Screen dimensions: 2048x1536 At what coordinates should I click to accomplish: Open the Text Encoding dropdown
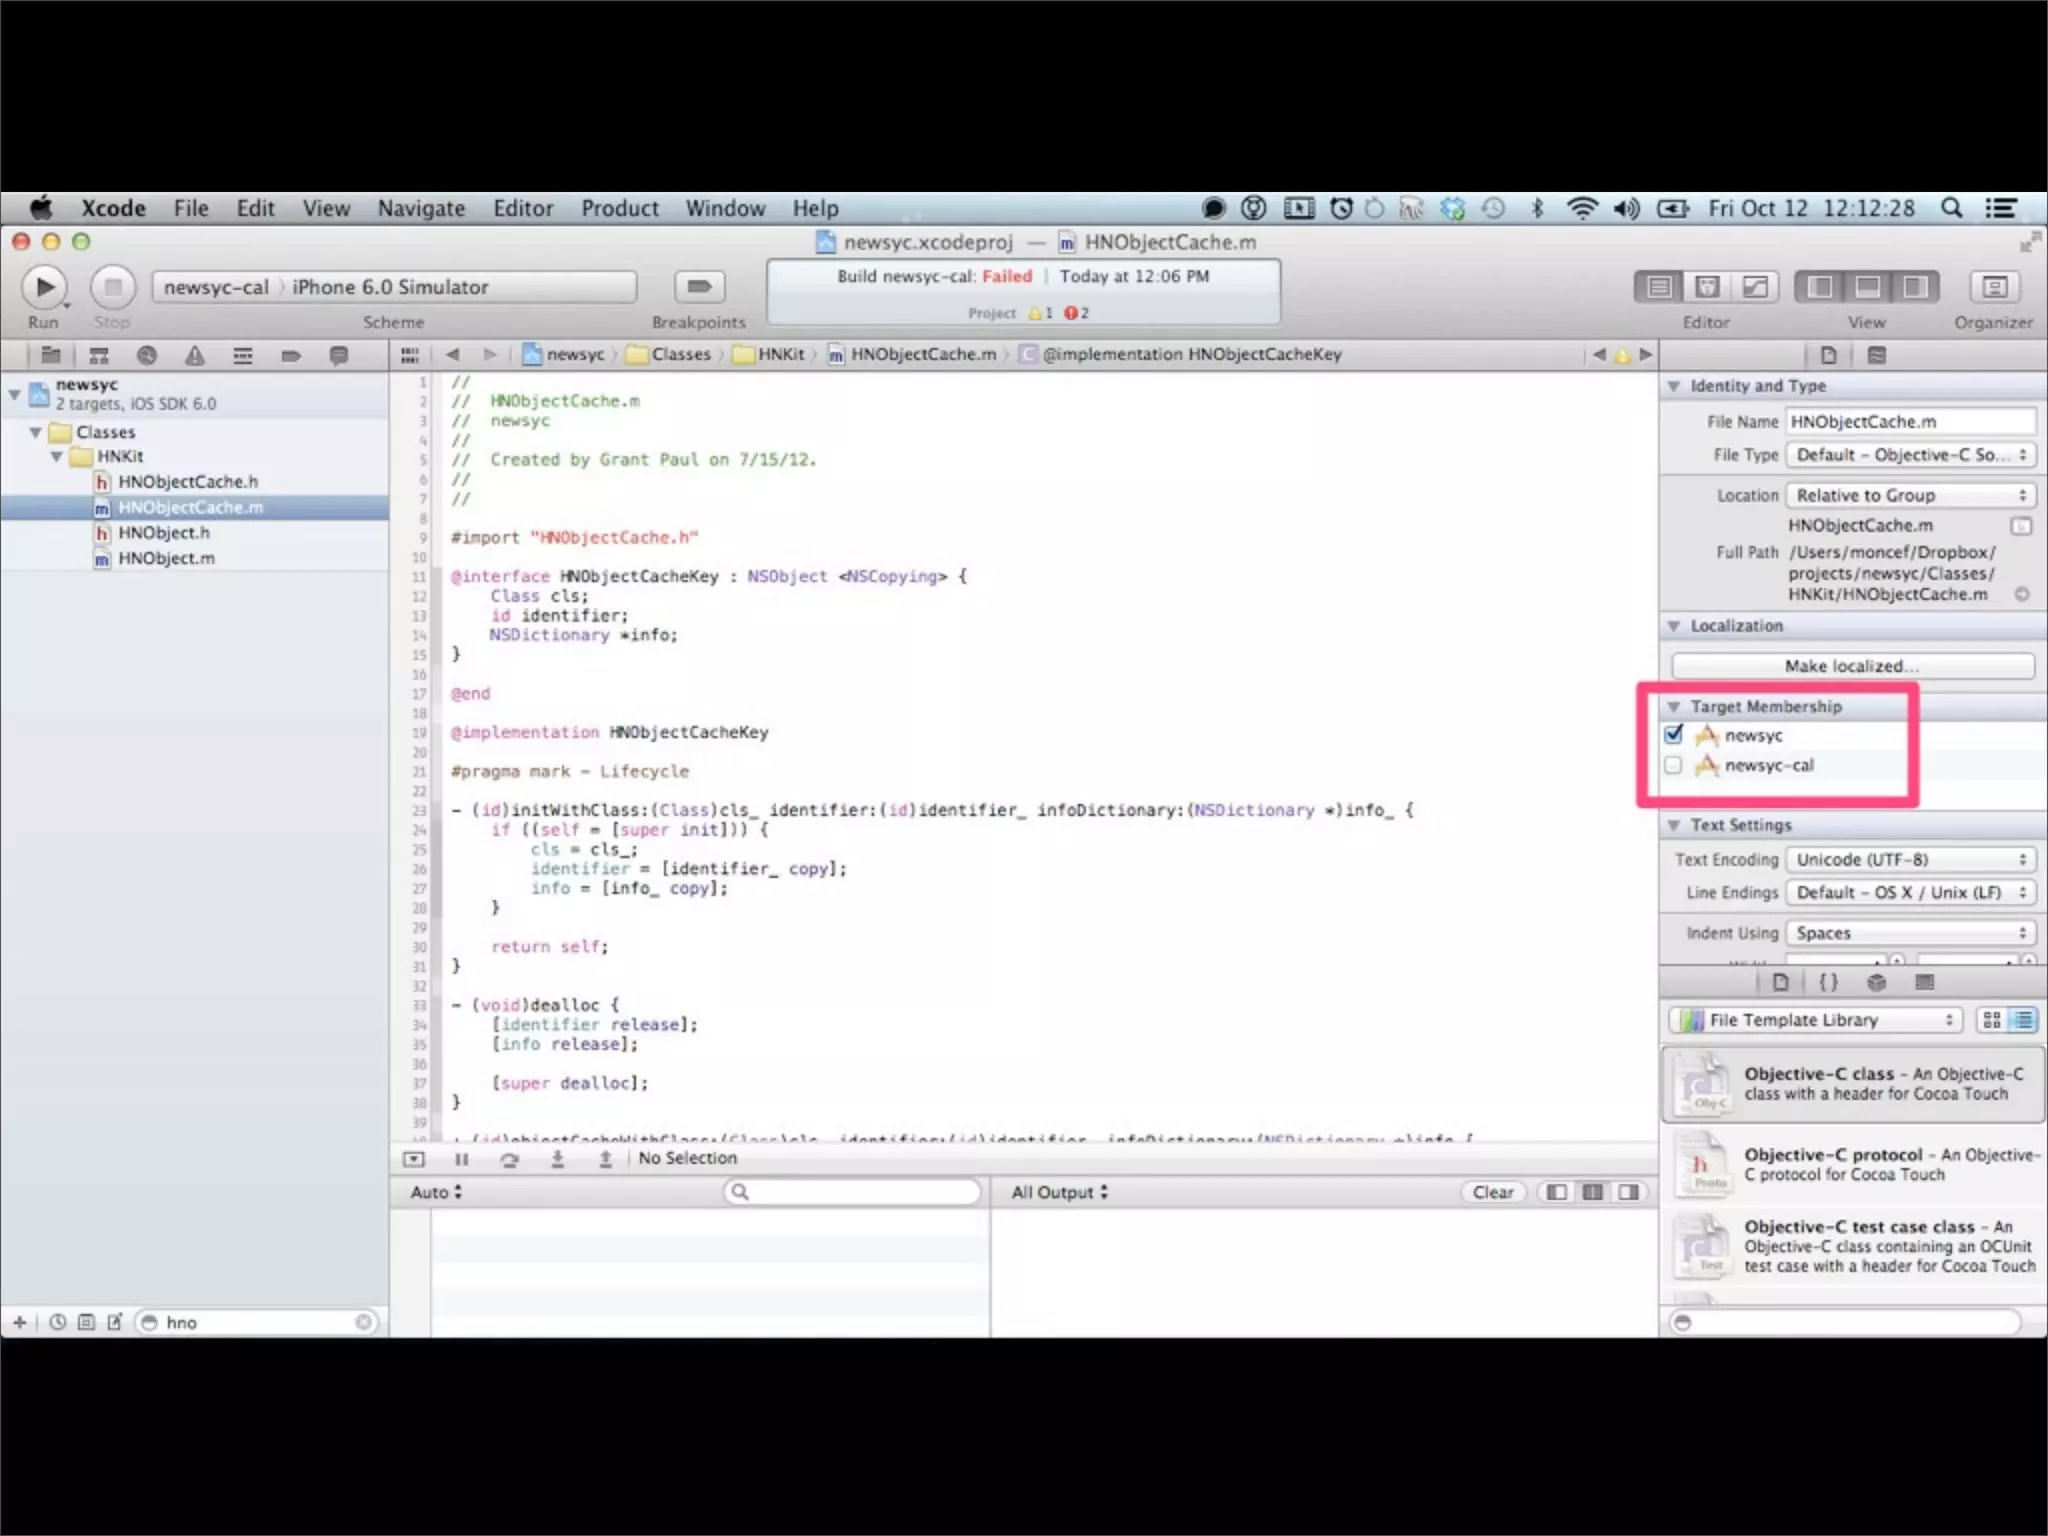tap(1910, 860)
